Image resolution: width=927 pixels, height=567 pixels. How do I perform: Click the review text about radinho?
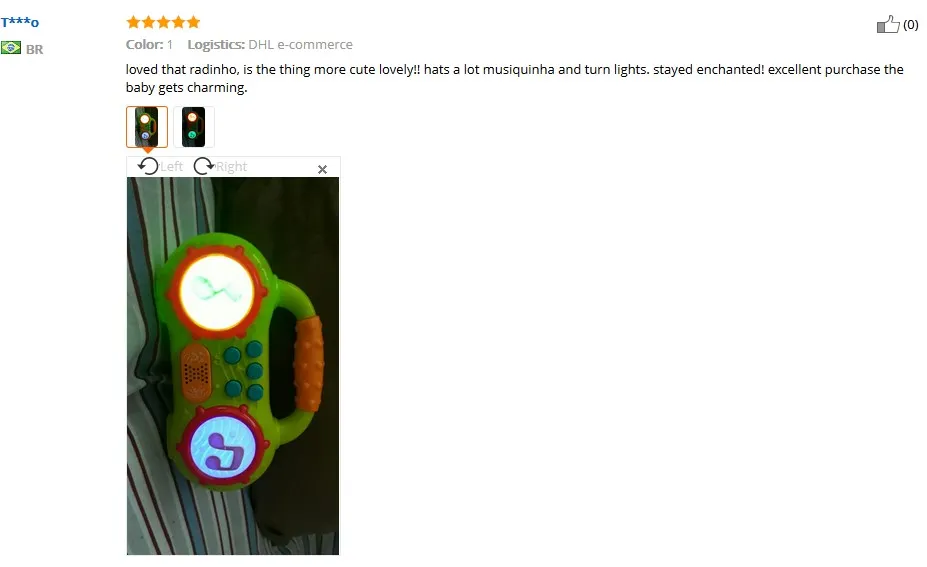coord(514,78)
